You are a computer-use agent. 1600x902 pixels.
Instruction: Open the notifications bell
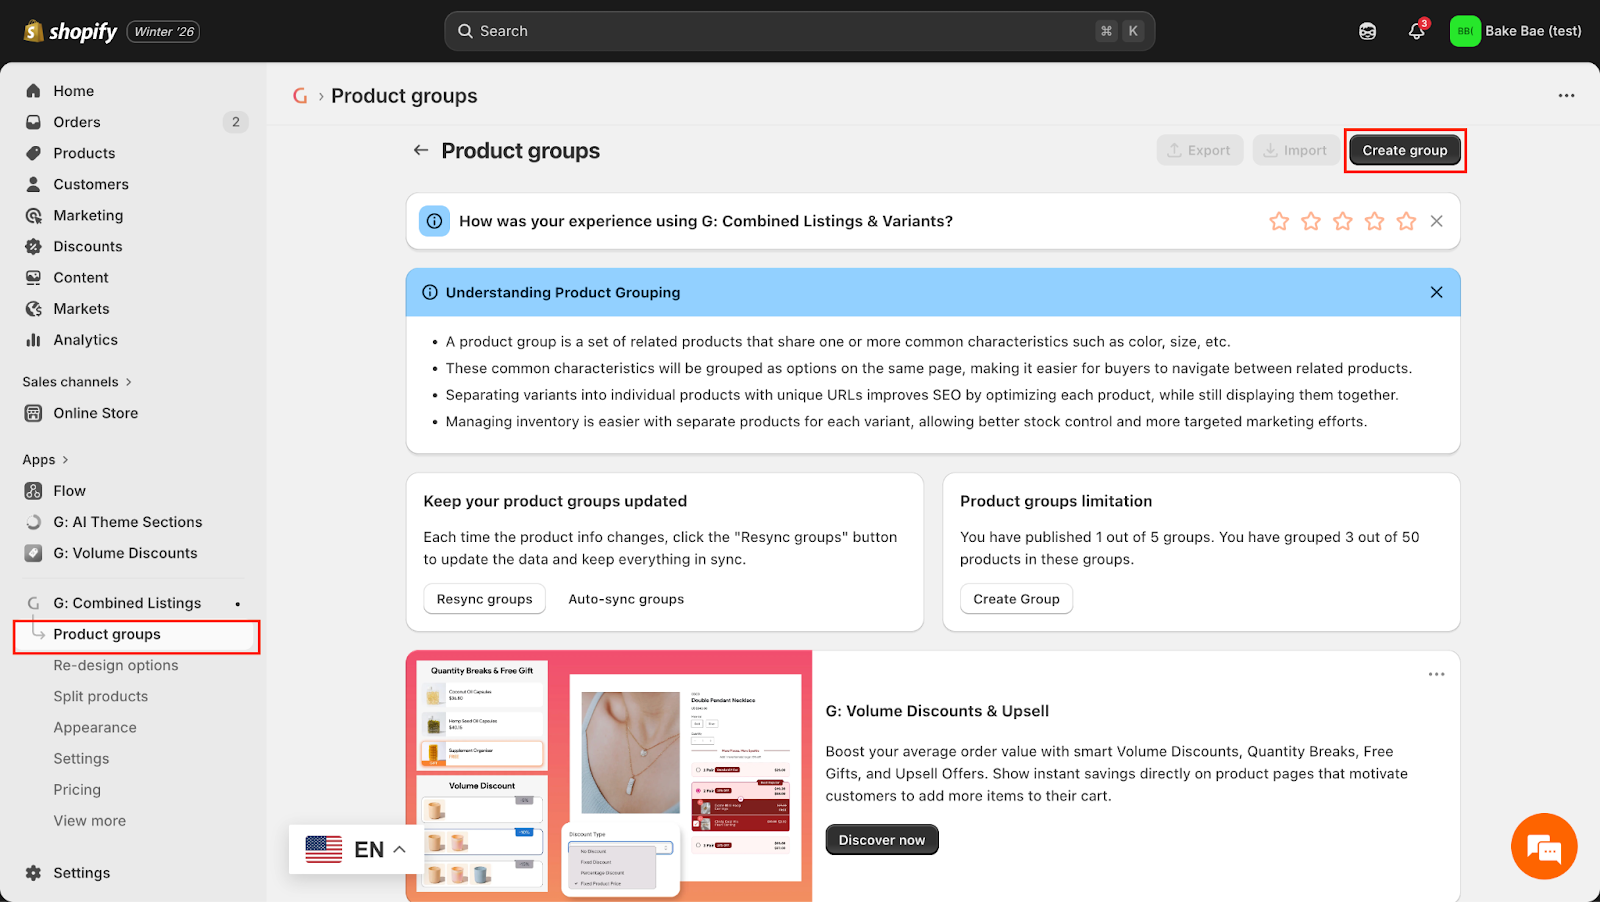[1416, 32]
